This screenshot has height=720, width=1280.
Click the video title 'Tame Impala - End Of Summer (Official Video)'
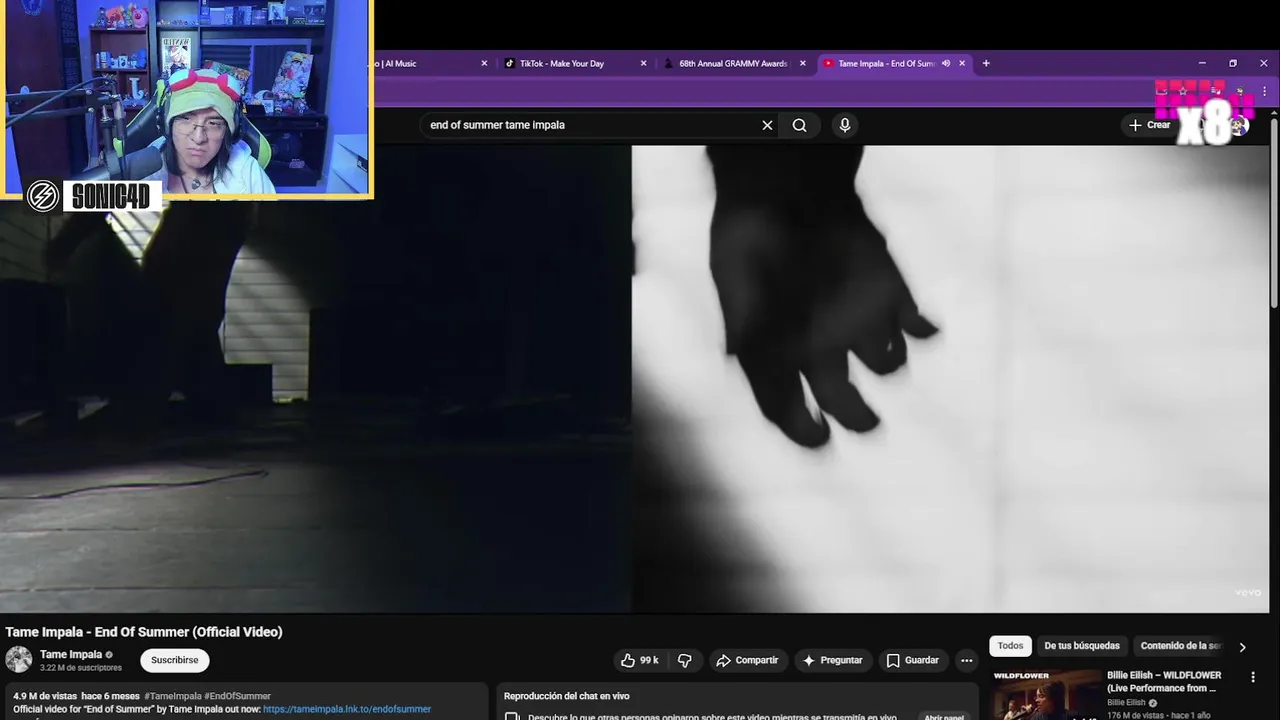[144, 632]
